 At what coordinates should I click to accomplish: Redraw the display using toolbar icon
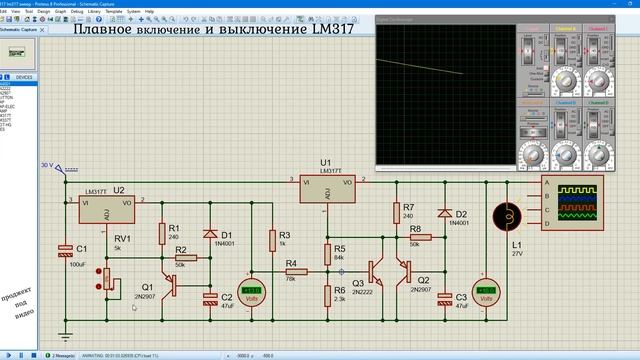click(x=112, y=19)
